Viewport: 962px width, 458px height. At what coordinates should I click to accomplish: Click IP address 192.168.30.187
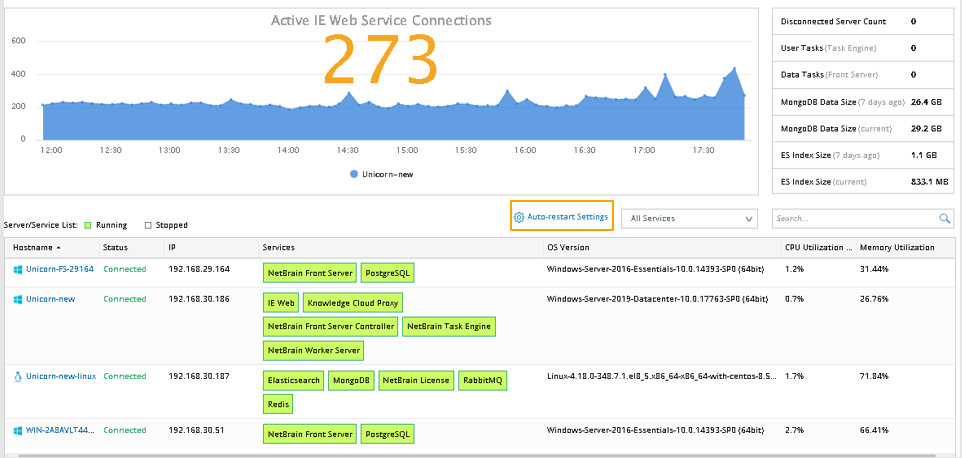(199, 376)
